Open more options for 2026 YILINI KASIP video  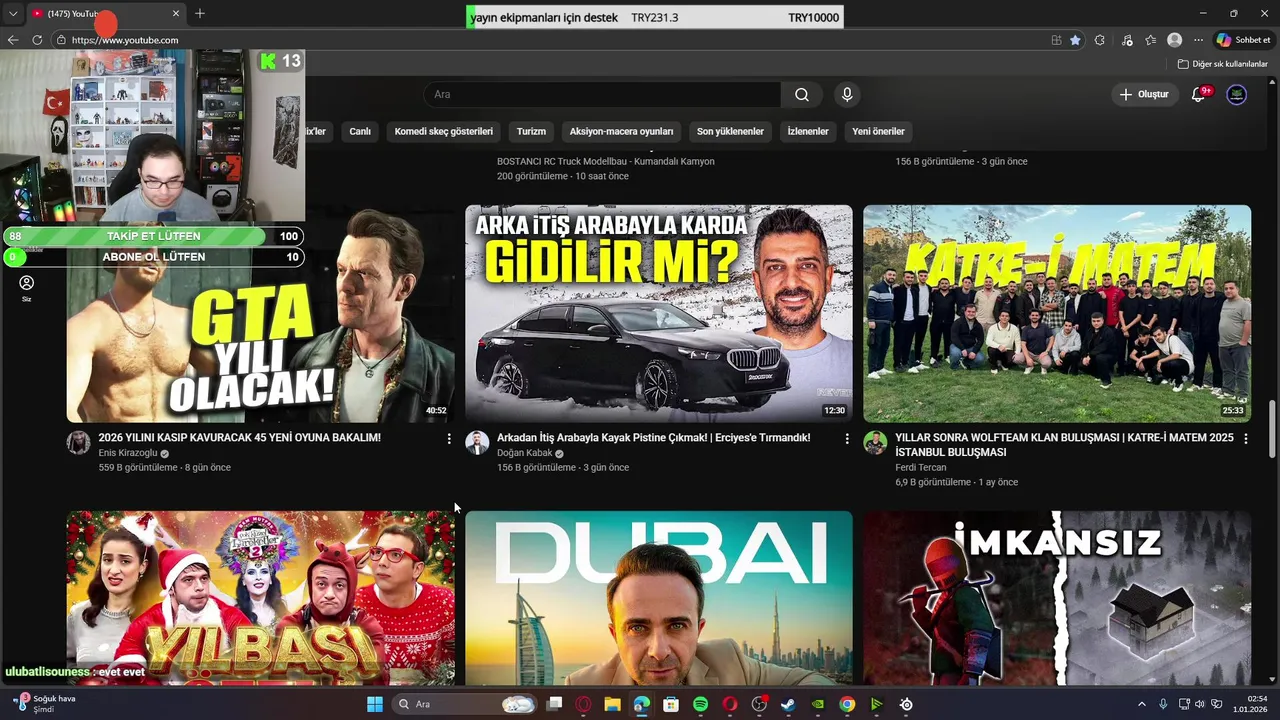point(448,439)
